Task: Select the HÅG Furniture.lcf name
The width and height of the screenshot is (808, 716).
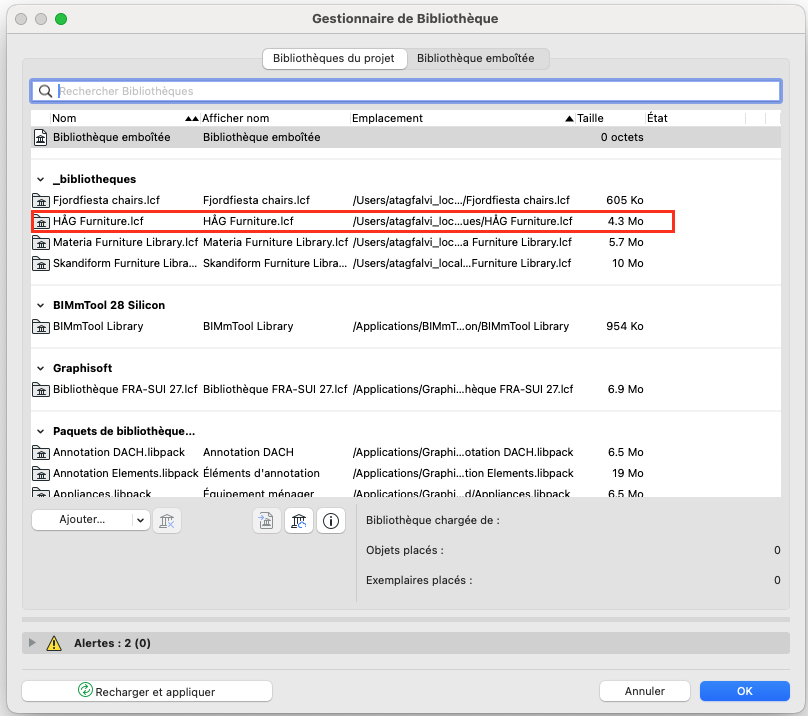Action: coord(98,221)
